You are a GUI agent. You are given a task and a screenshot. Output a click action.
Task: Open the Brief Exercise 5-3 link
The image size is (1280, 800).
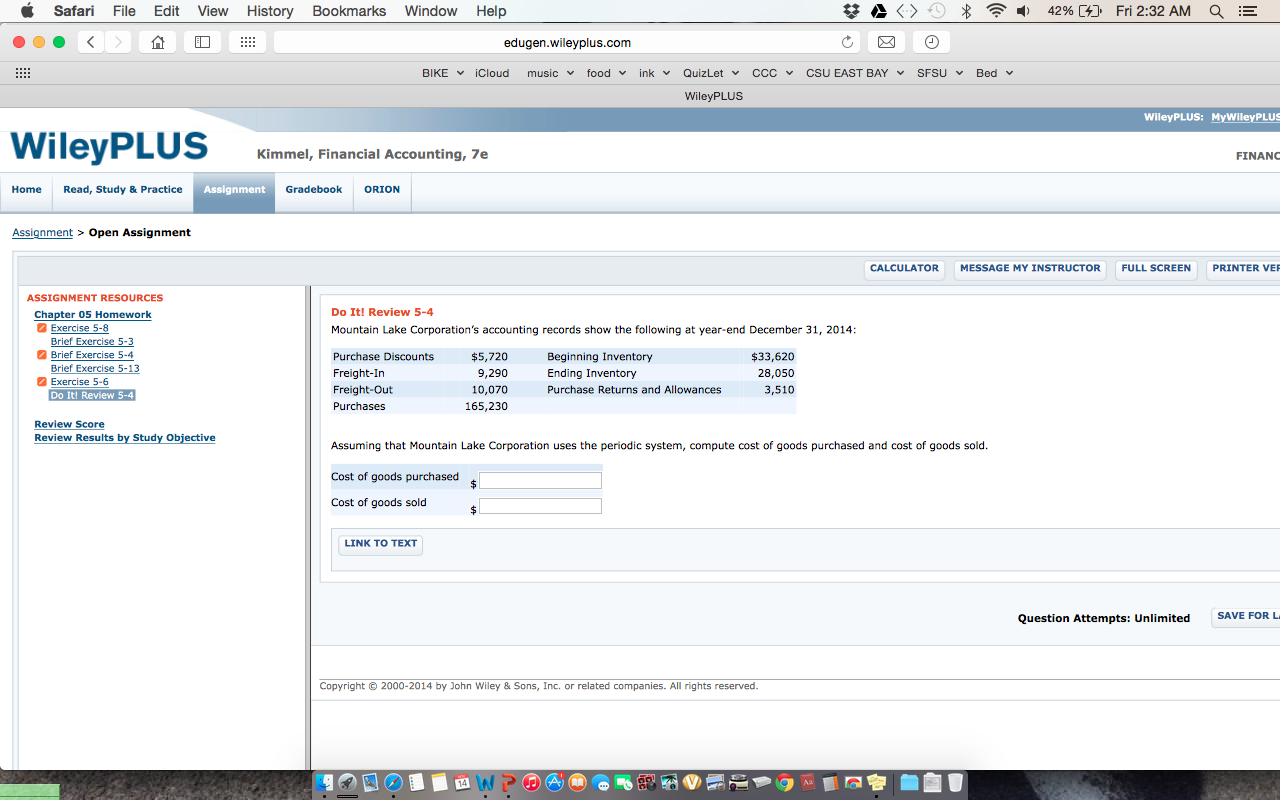pyautogui.click(x=92, y=342)
